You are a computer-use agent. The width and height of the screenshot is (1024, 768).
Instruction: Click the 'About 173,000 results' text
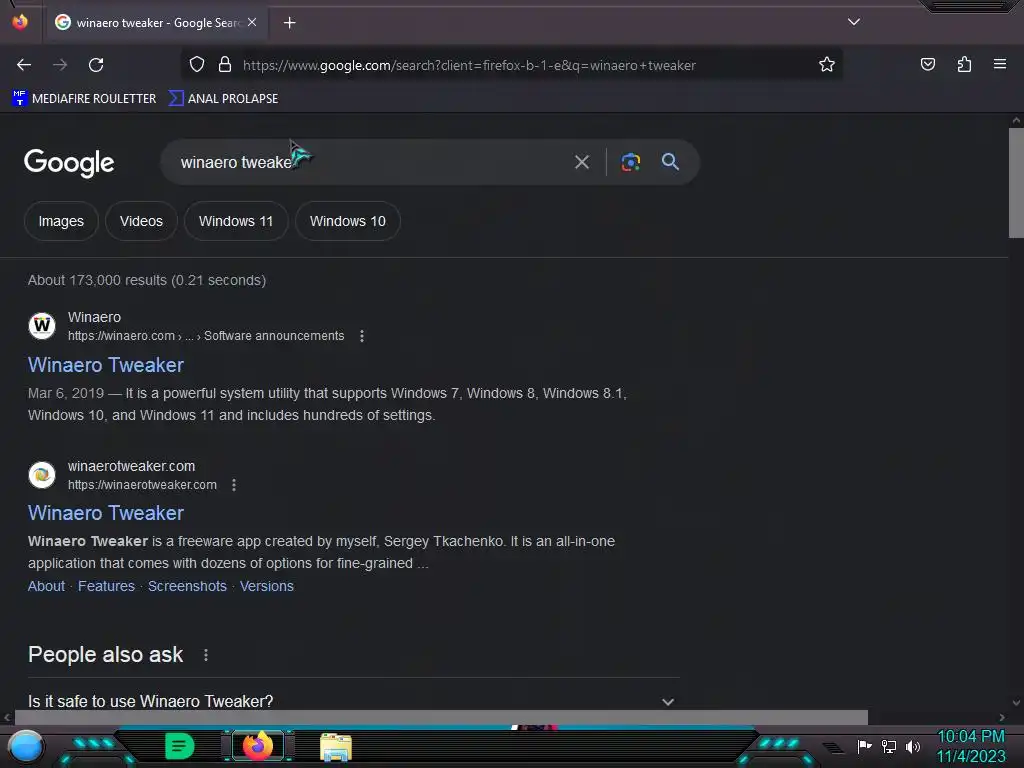pyautogui.click(x=146, y=280)
